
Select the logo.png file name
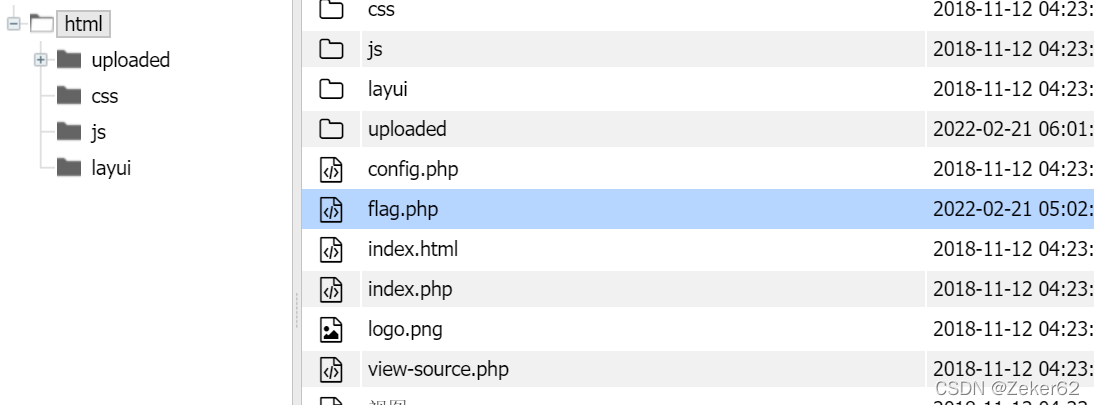pyautogui.click(x=405, y=329)
